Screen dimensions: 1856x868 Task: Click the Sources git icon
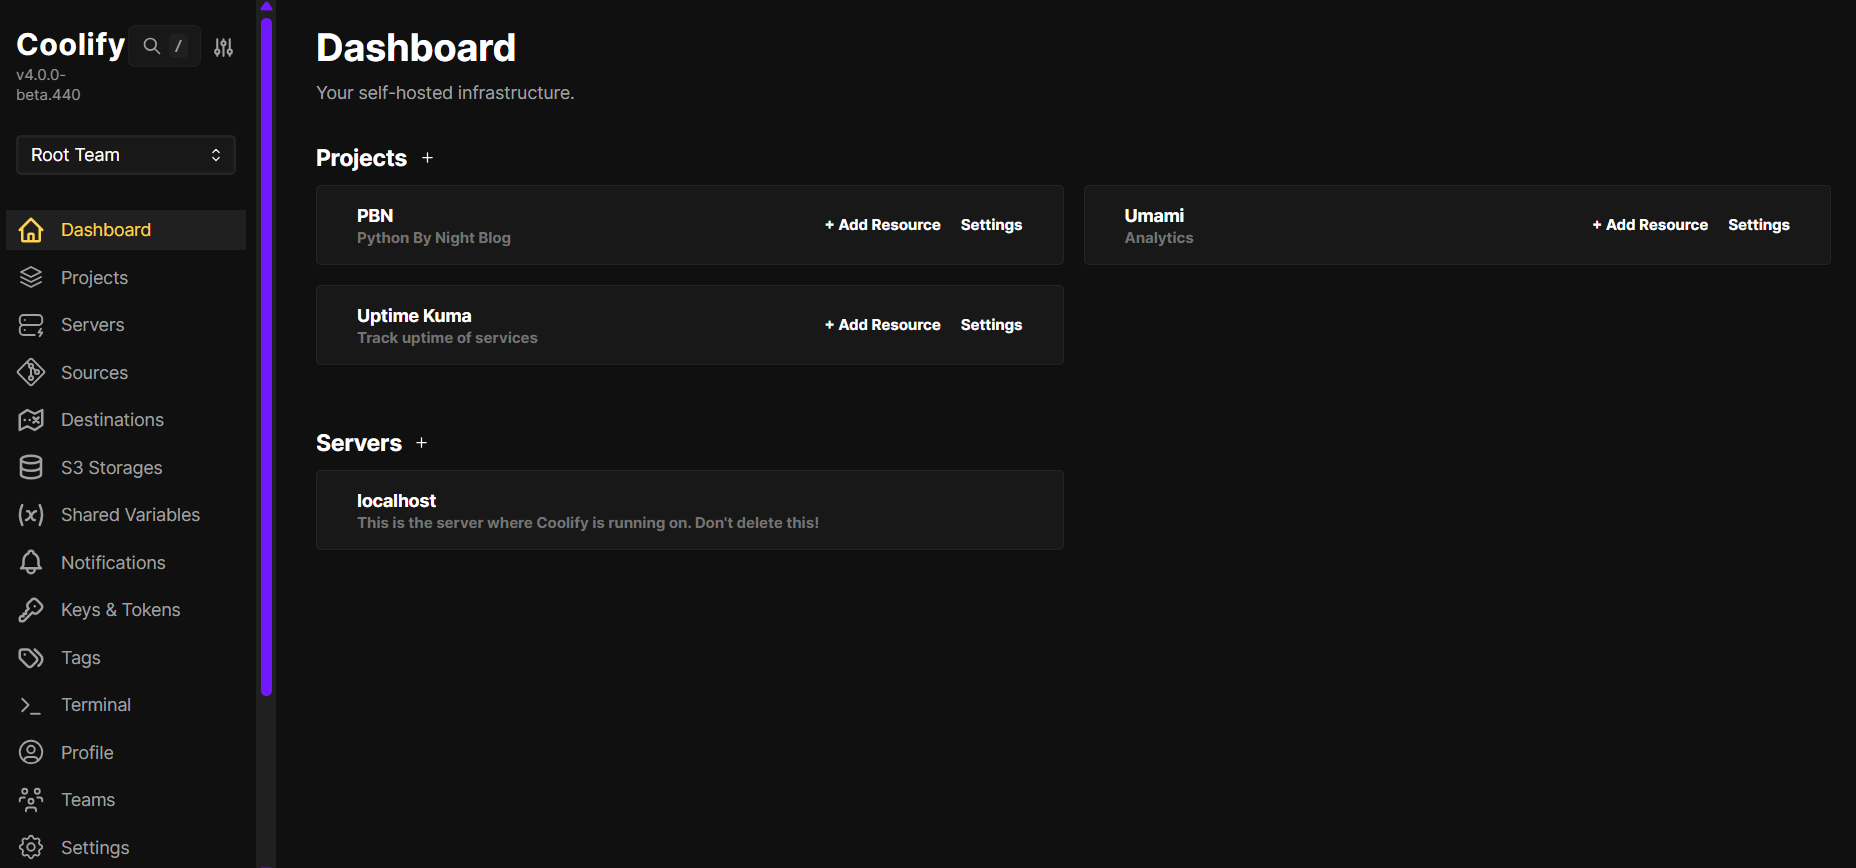click(x=31, y=372)
